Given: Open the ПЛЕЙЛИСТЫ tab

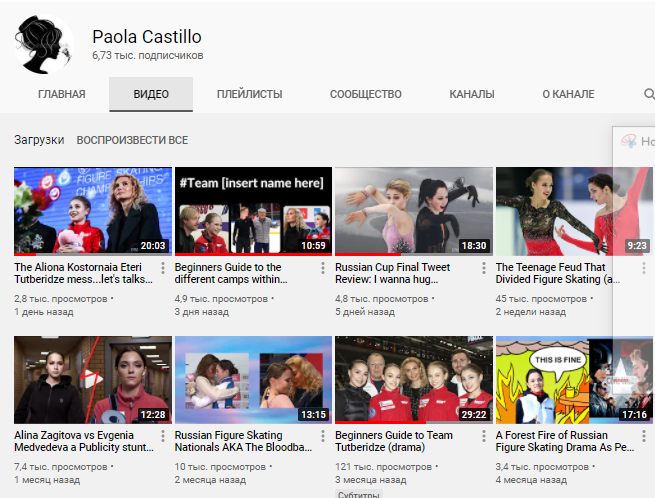Looking at the screenshot, I should click(x=249, y=94).
